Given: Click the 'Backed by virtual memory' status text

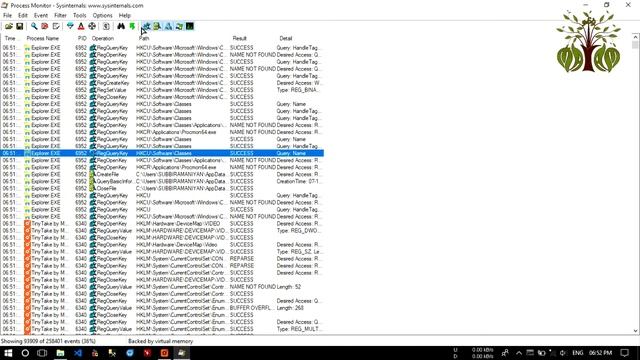Looking at the screenshot, I should click(x=160, y=341).
